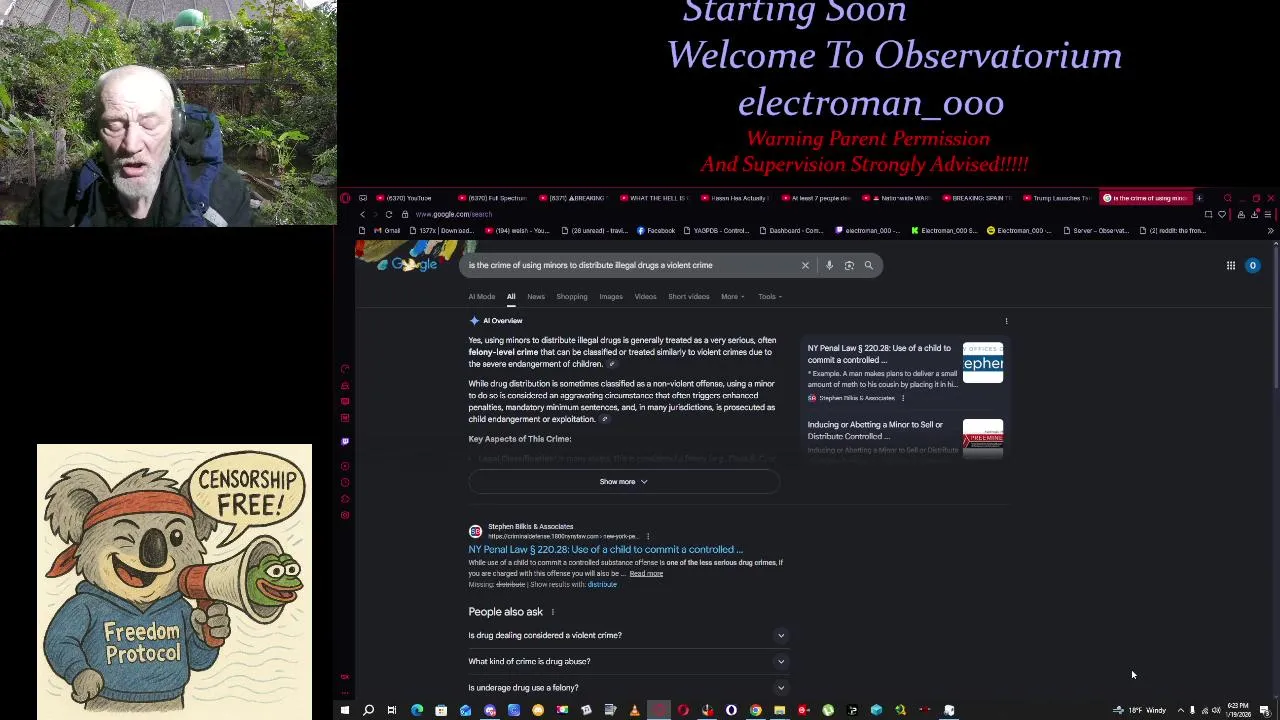Click source thumbnail beside NY Penal Law card

point(983,363)
